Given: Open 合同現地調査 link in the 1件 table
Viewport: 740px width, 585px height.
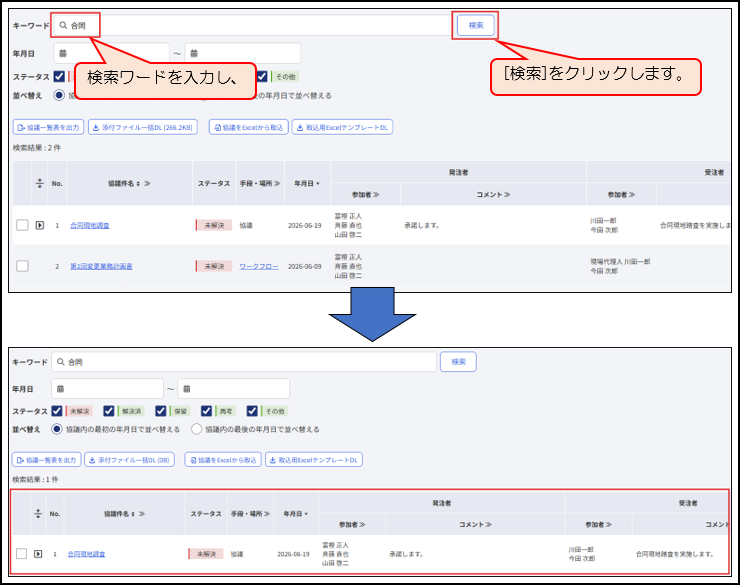Looking at the screenshot, I should click(x=86, y=554).
